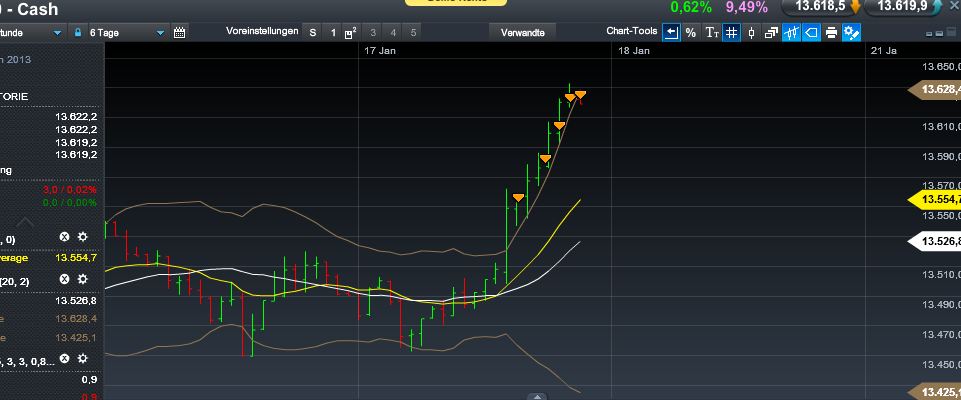This screenshot has width=961, height=400.
Task: Toggle the scroll-to-latest arrow tool
Action: (671, 33)
